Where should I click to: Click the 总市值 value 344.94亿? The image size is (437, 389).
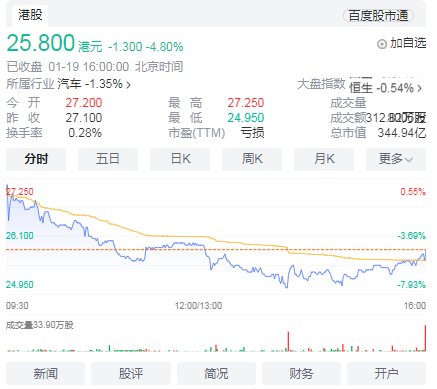(402, 133)
